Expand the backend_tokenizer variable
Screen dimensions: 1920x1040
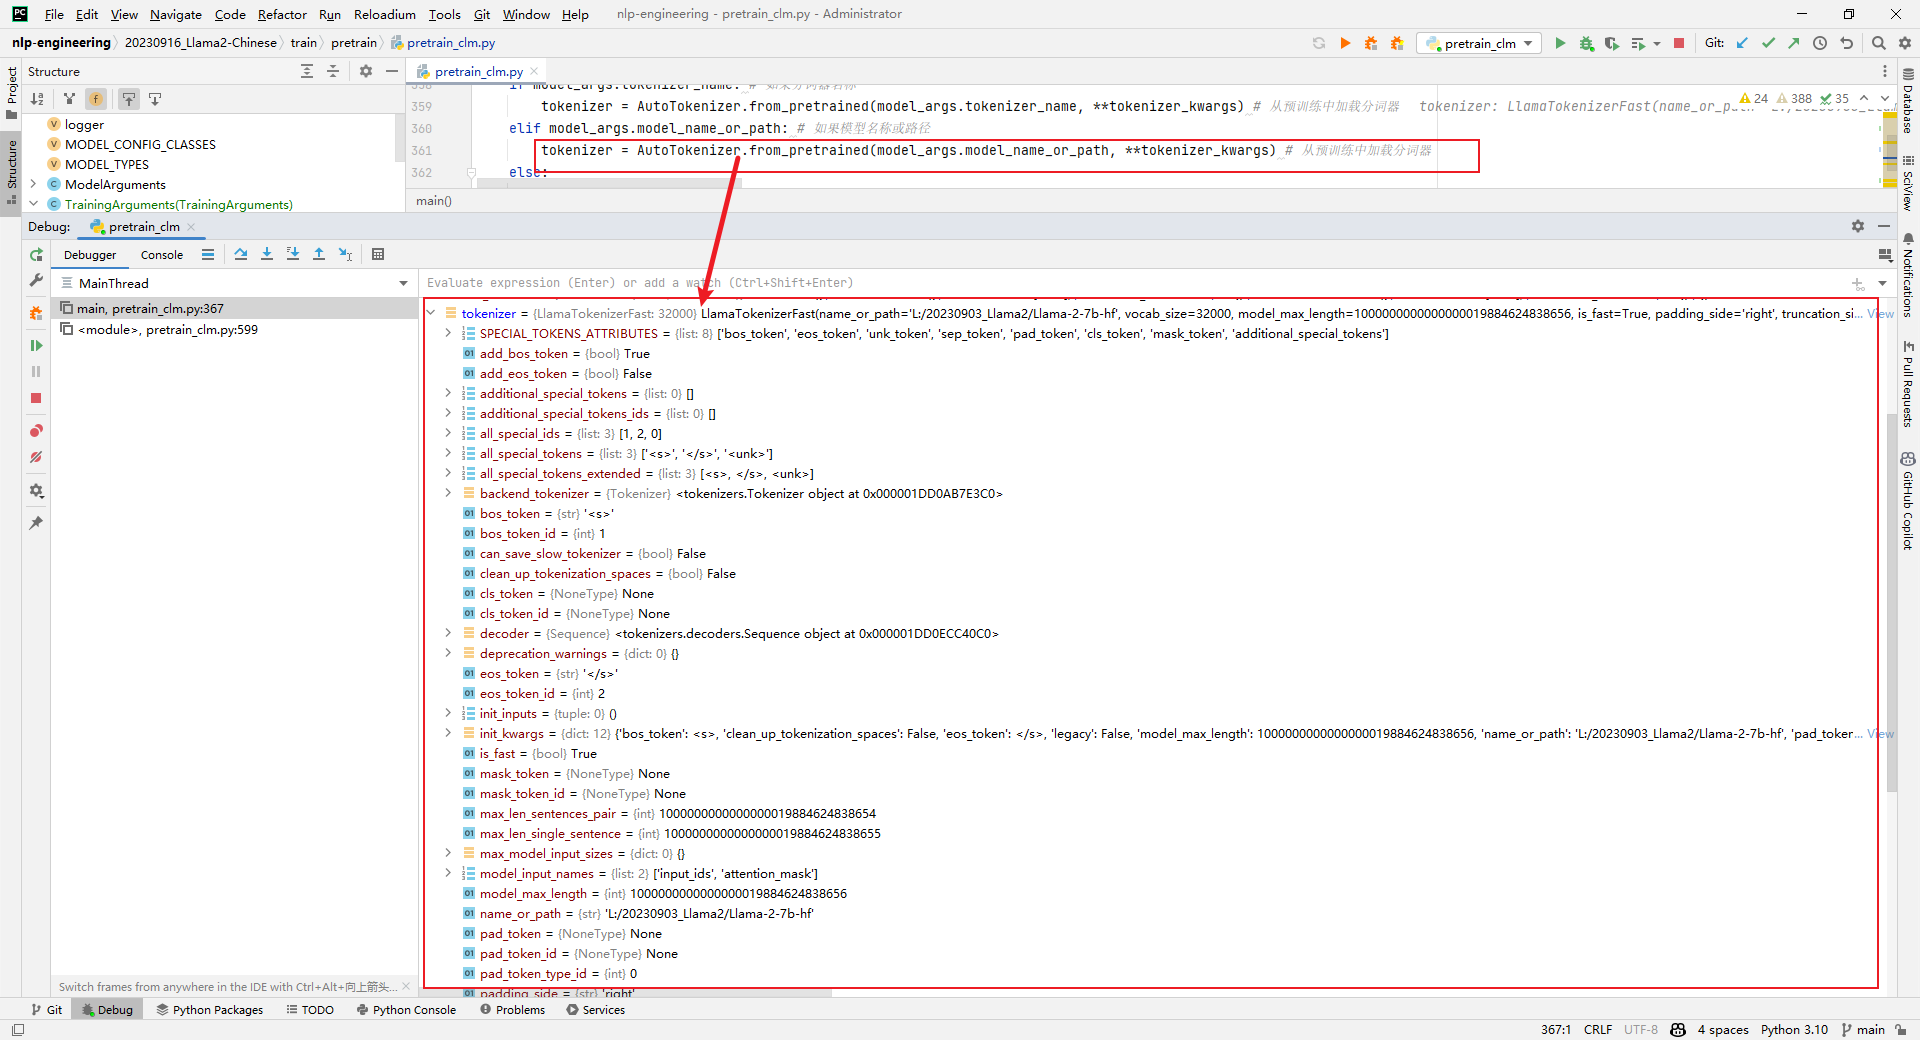coord(448,493)
